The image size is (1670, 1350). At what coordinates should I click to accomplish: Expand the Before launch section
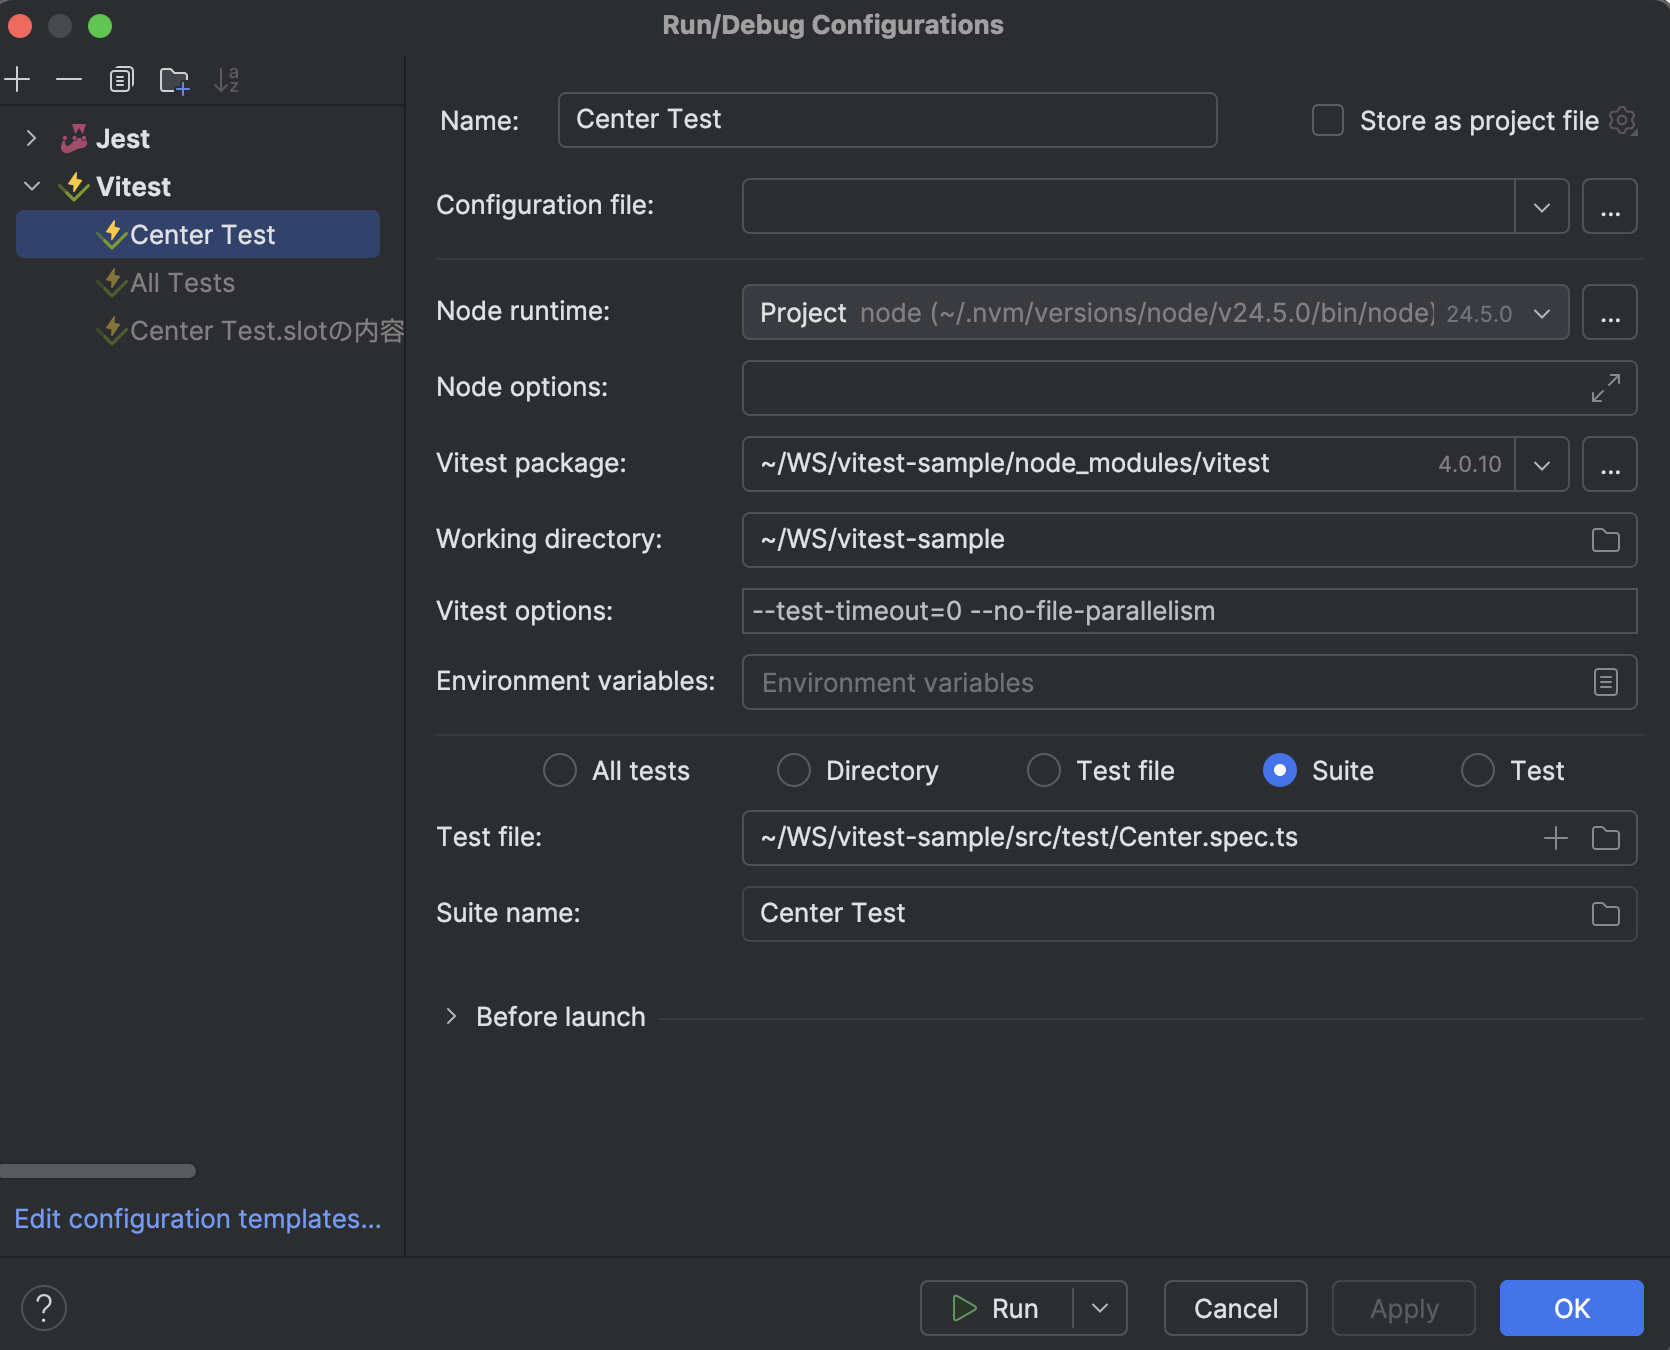click(x=451, y=1017)
